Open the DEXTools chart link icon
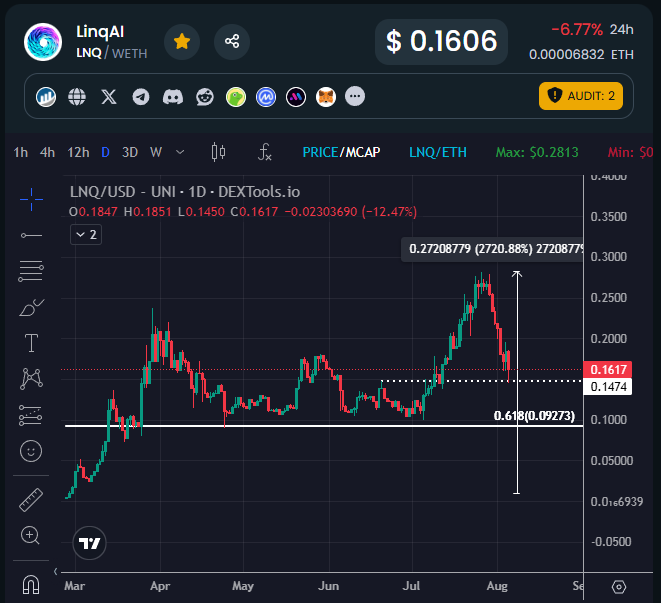This screenshot has height=603, width=661. pos(46,97)
